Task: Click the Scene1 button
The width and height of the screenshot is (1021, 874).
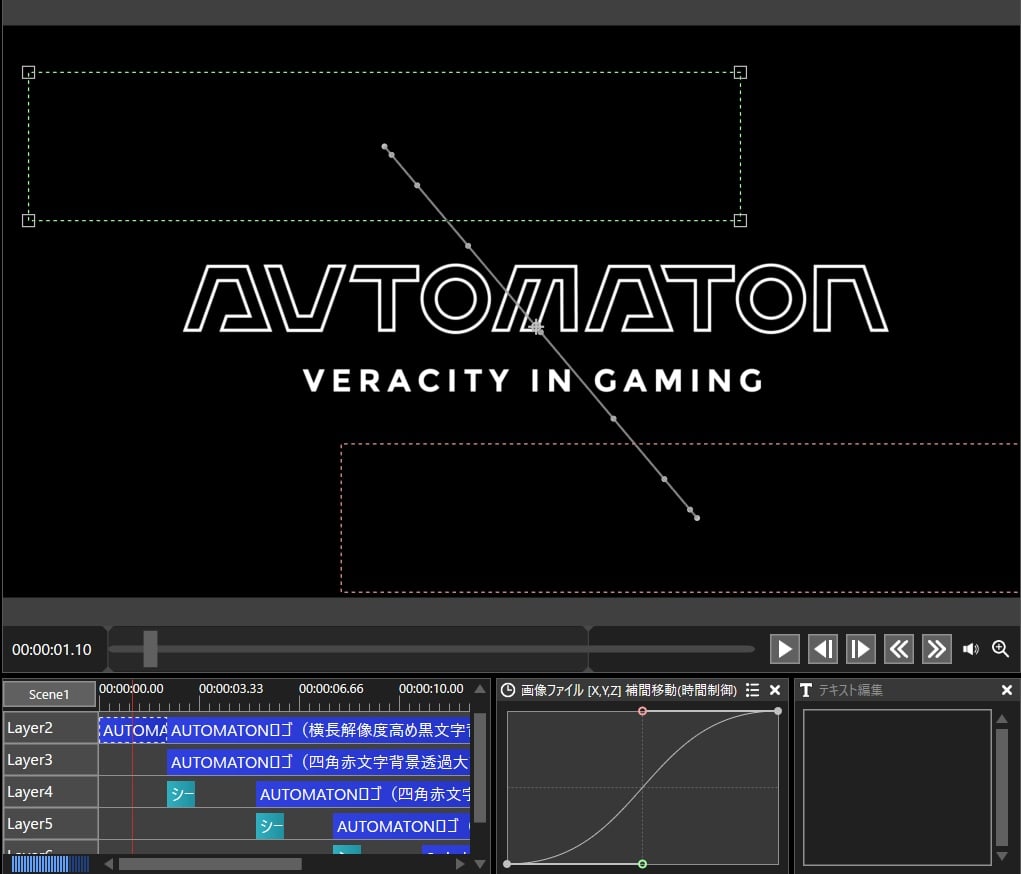Action: 49,694
